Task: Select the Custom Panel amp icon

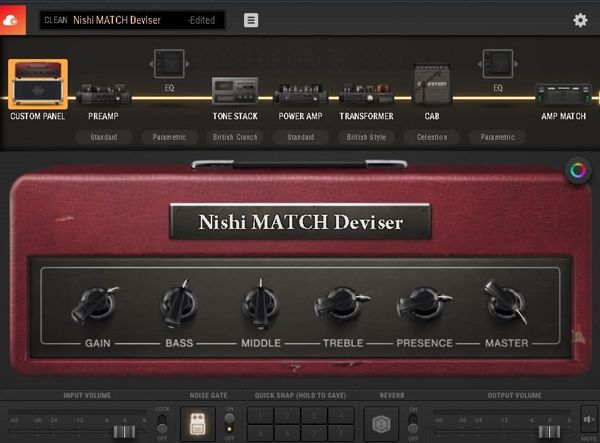Action: [x=38, y=84]
